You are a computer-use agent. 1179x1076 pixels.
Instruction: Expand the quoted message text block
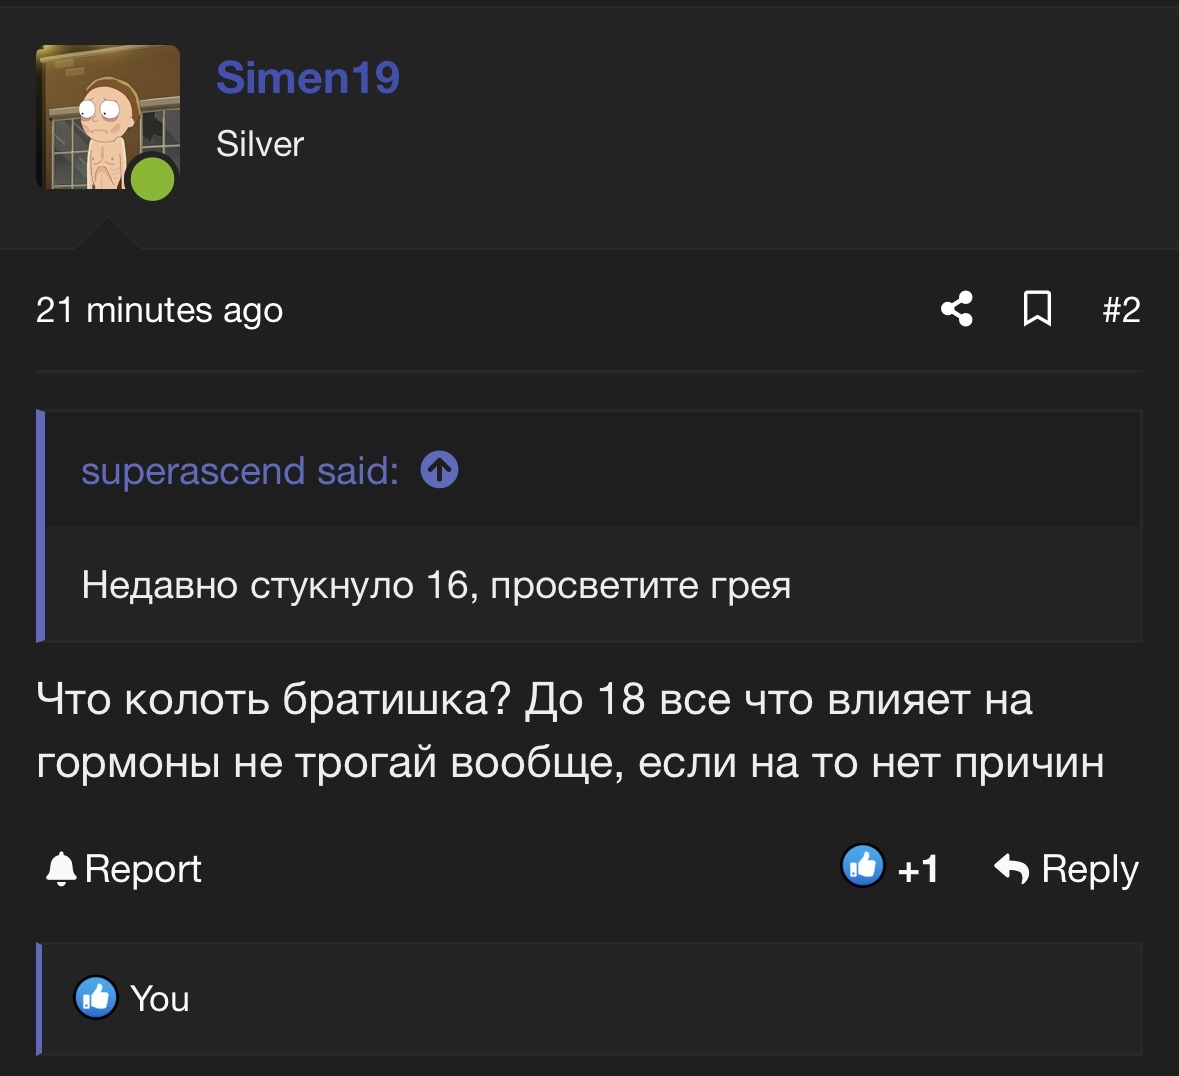(x=436, y=585)
